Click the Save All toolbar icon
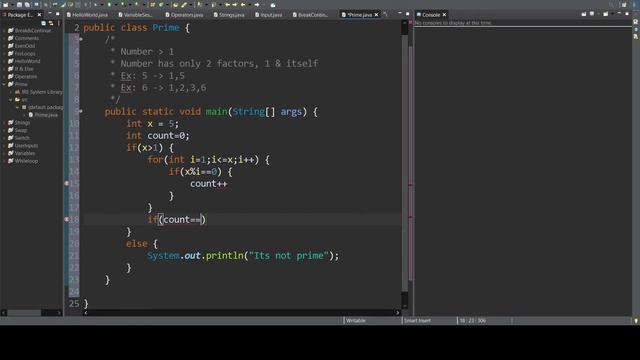 point(27,4)
